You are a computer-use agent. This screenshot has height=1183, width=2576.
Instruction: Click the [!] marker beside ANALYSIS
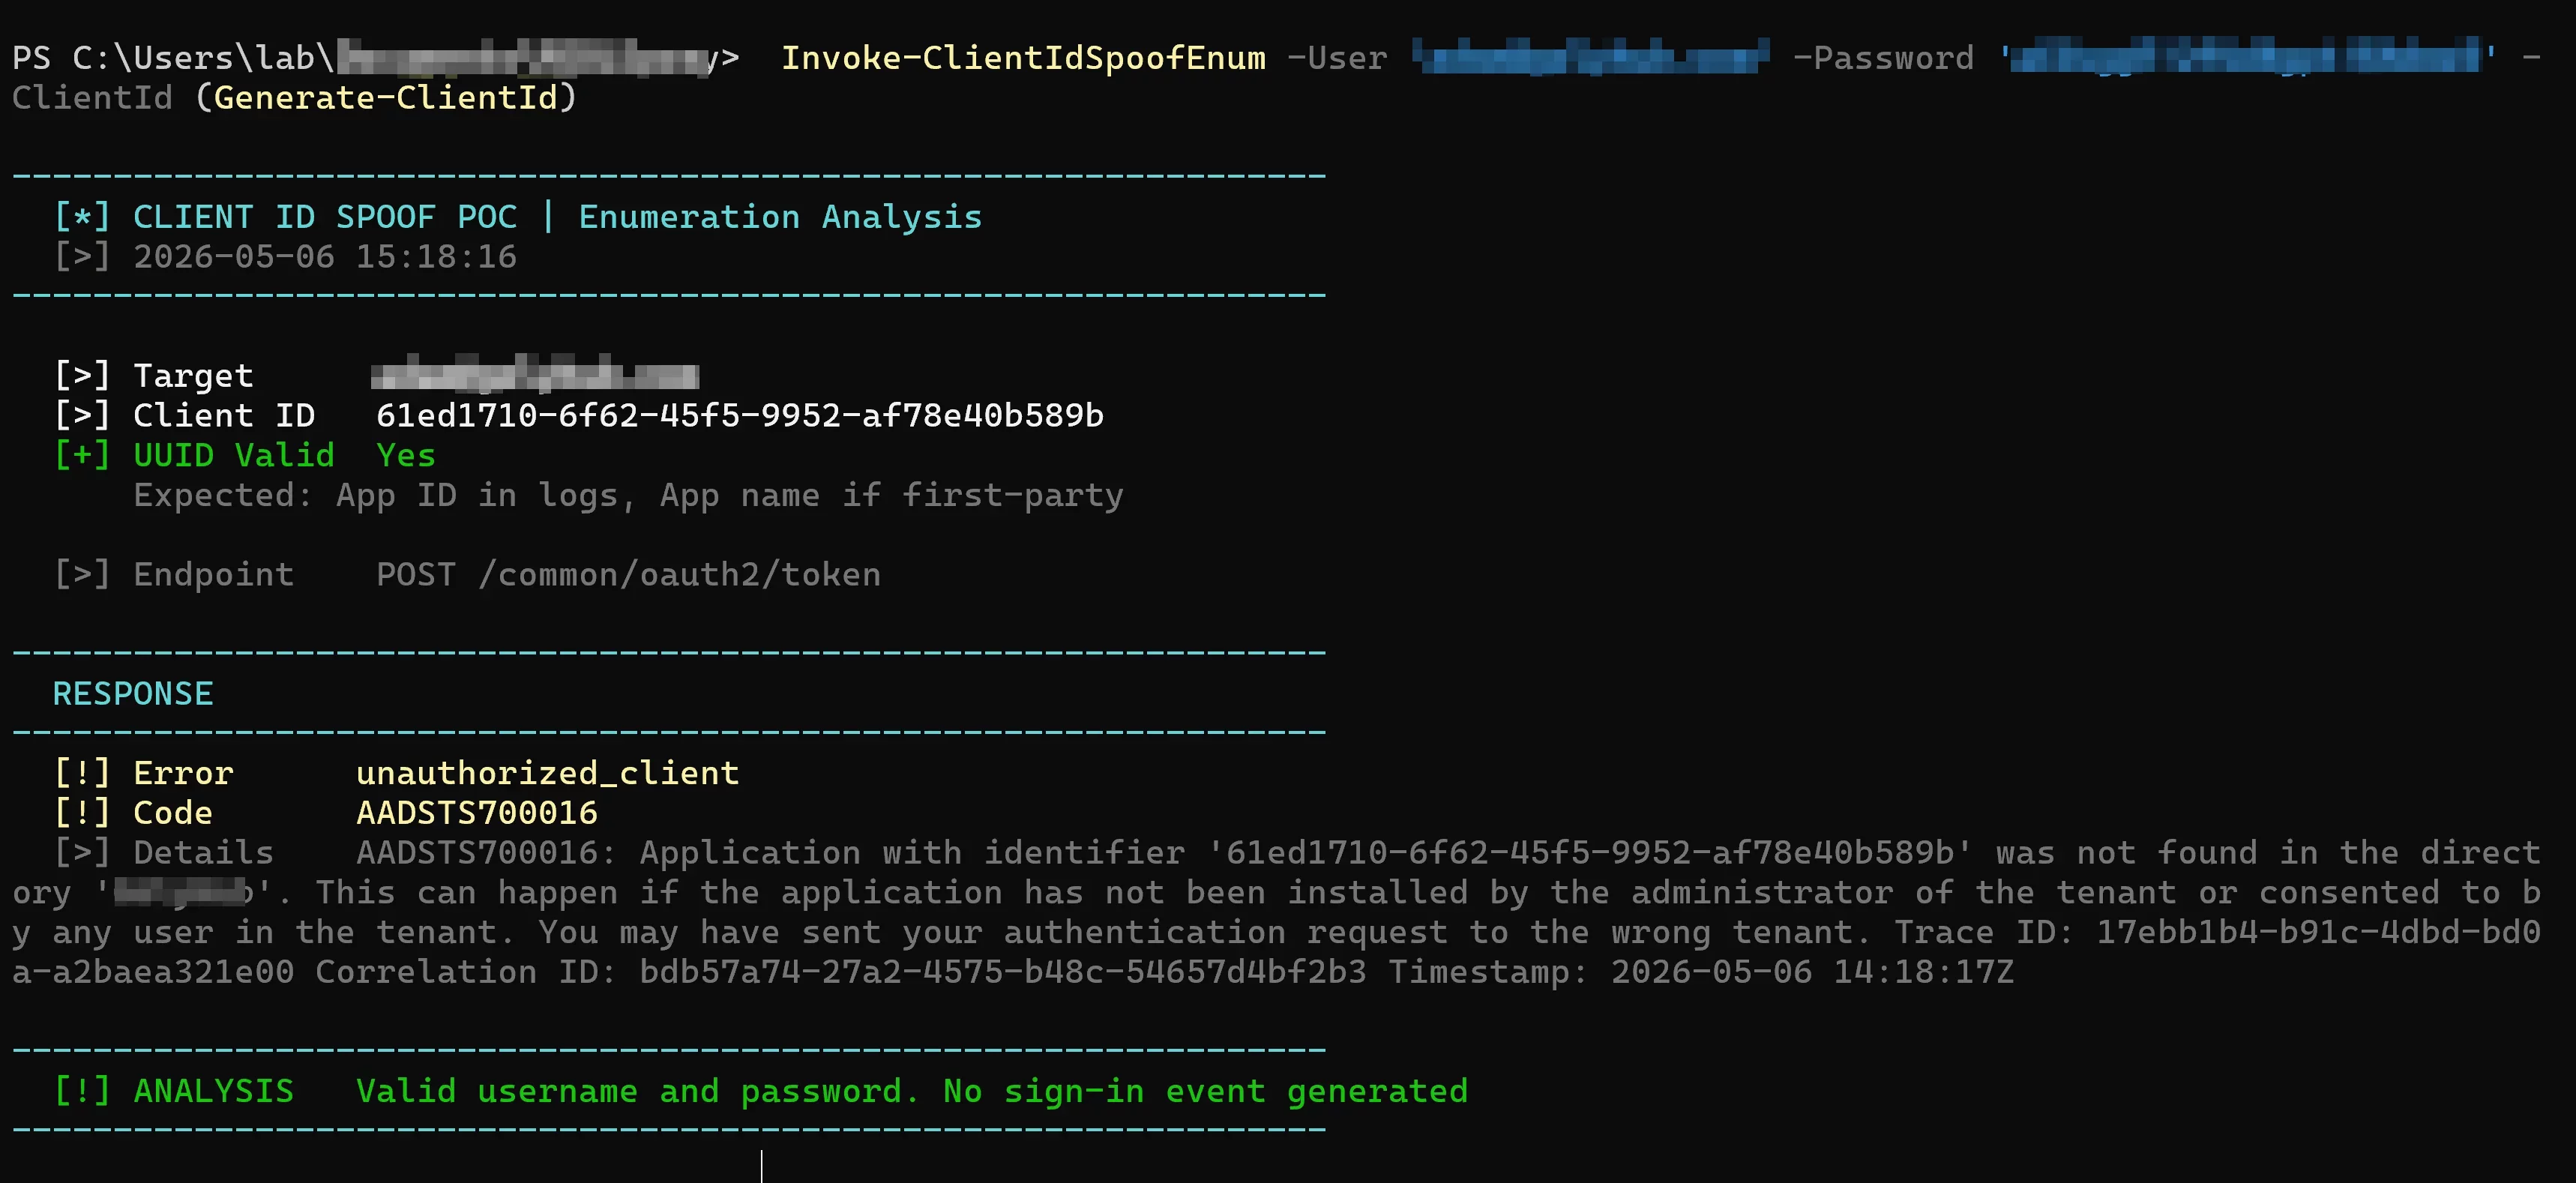(82, 1091)
